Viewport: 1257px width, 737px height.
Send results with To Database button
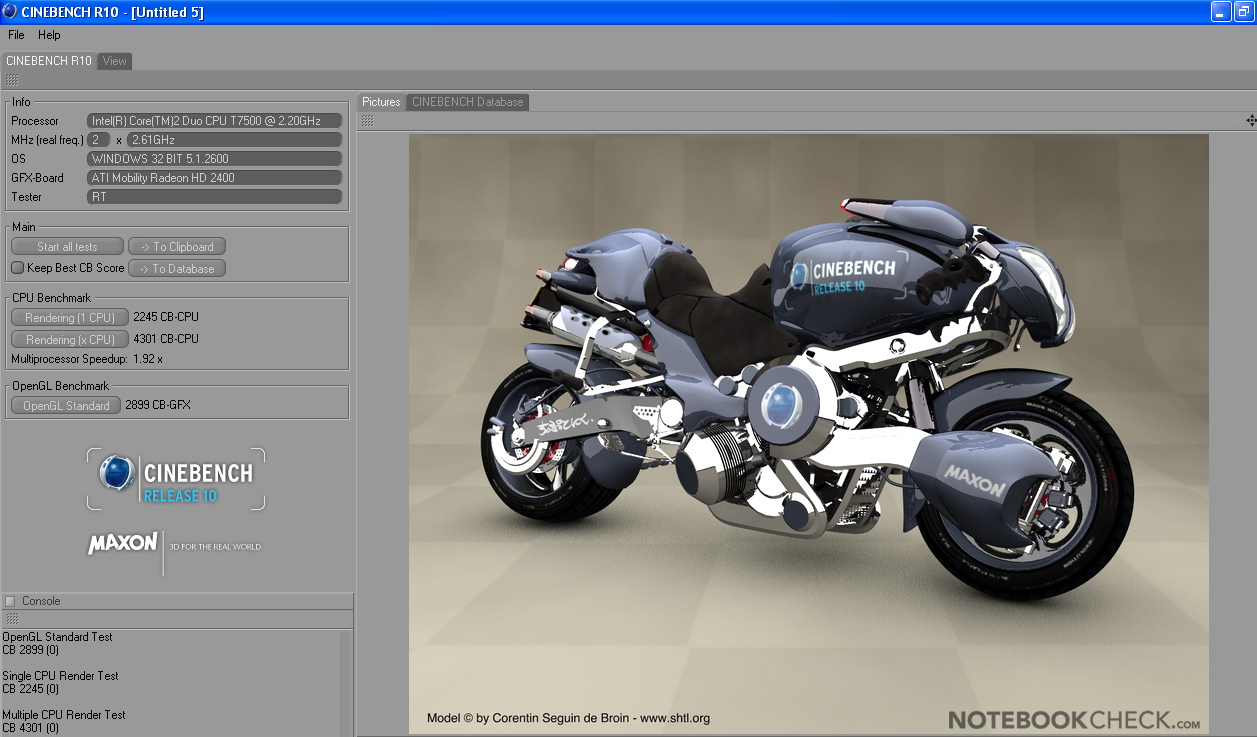click(x=177, y=269)
